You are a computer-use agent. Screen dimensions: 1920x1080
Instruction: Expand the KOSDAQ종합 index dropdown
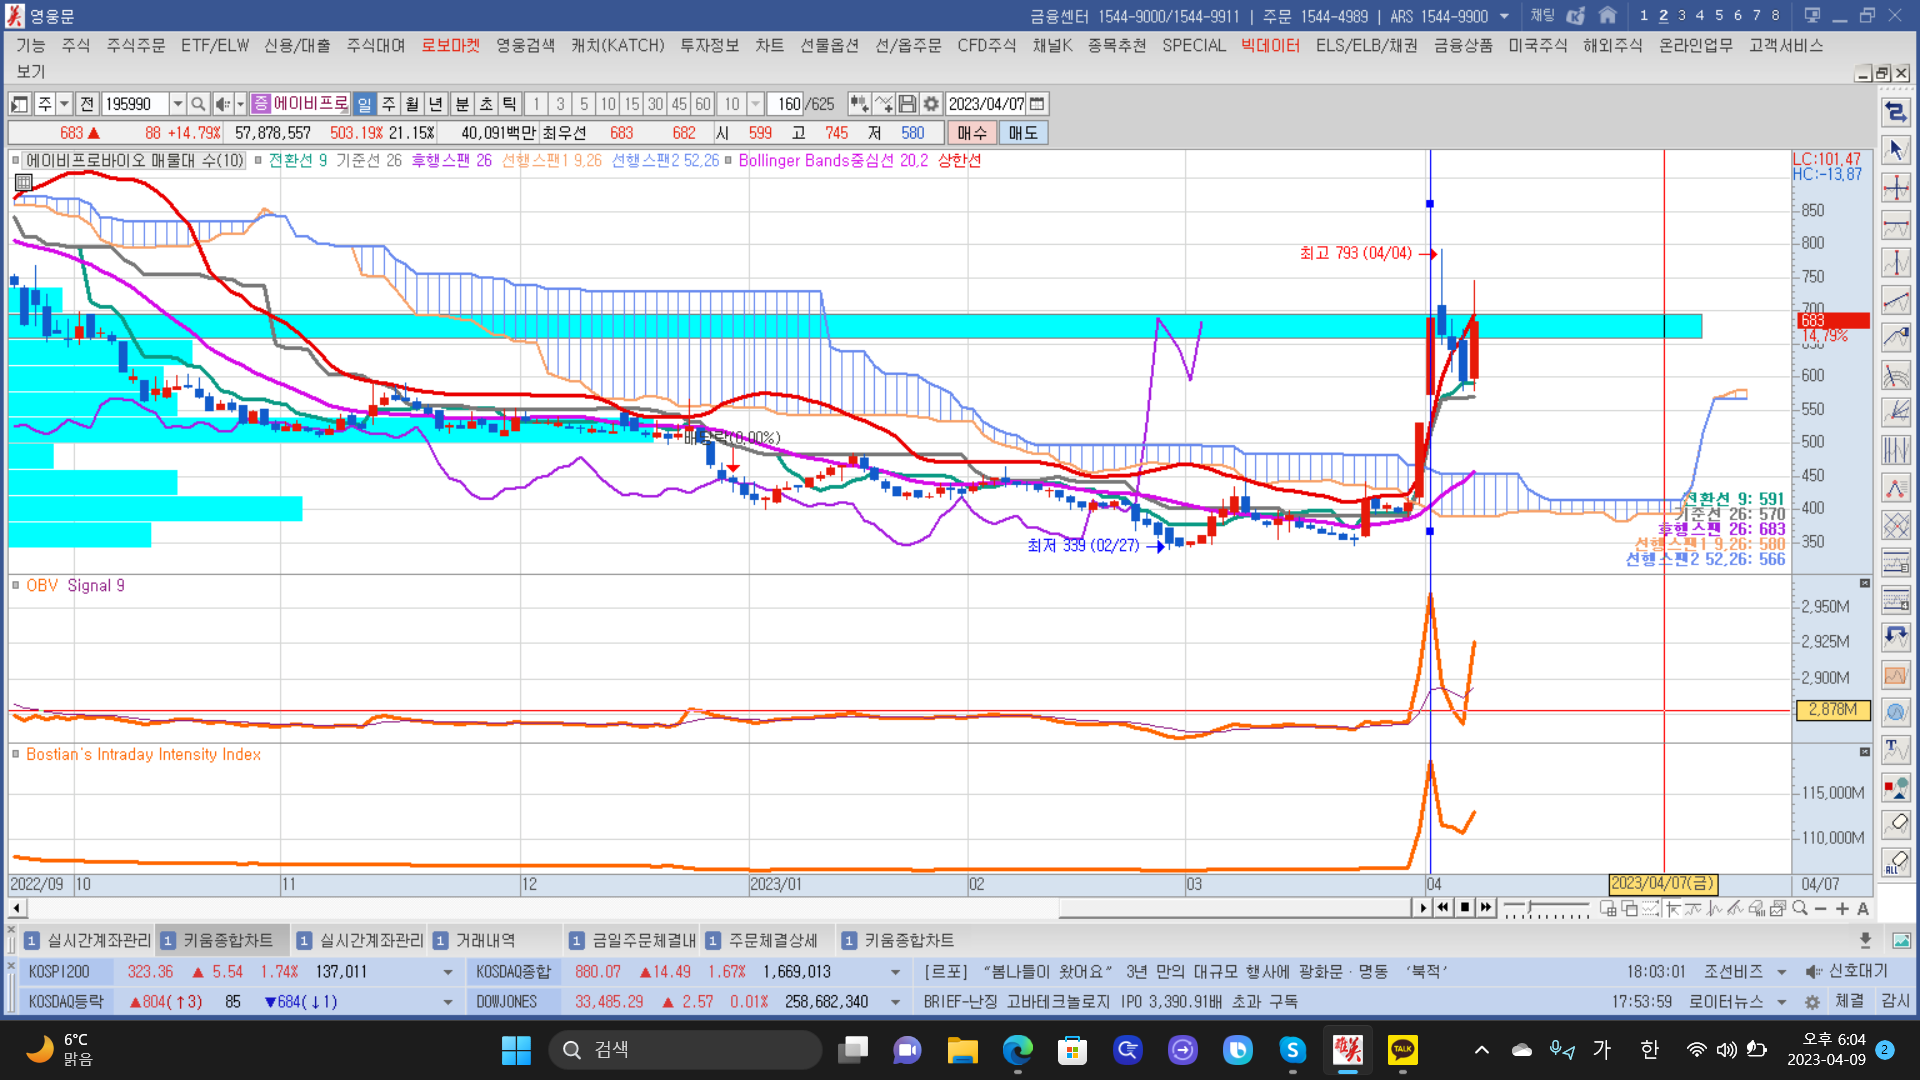(x=895, y=972)
